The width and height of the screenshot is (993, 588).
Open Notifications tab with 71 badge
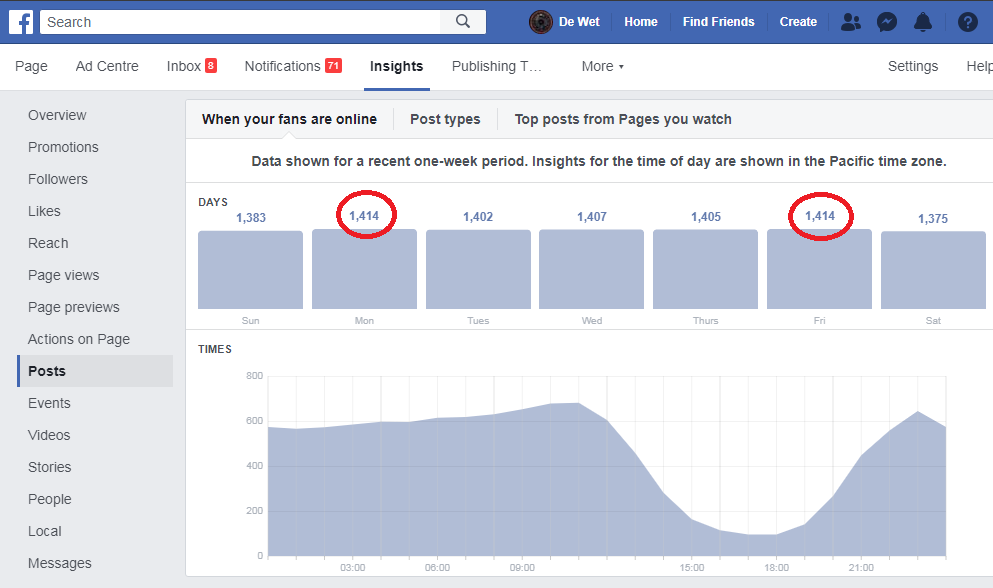[293, 66]
